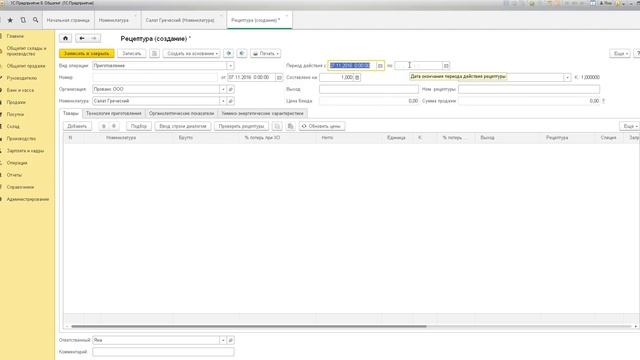Go to home page with house icon
The width and height of the screenshot is (640, 360).
point(65,38)
